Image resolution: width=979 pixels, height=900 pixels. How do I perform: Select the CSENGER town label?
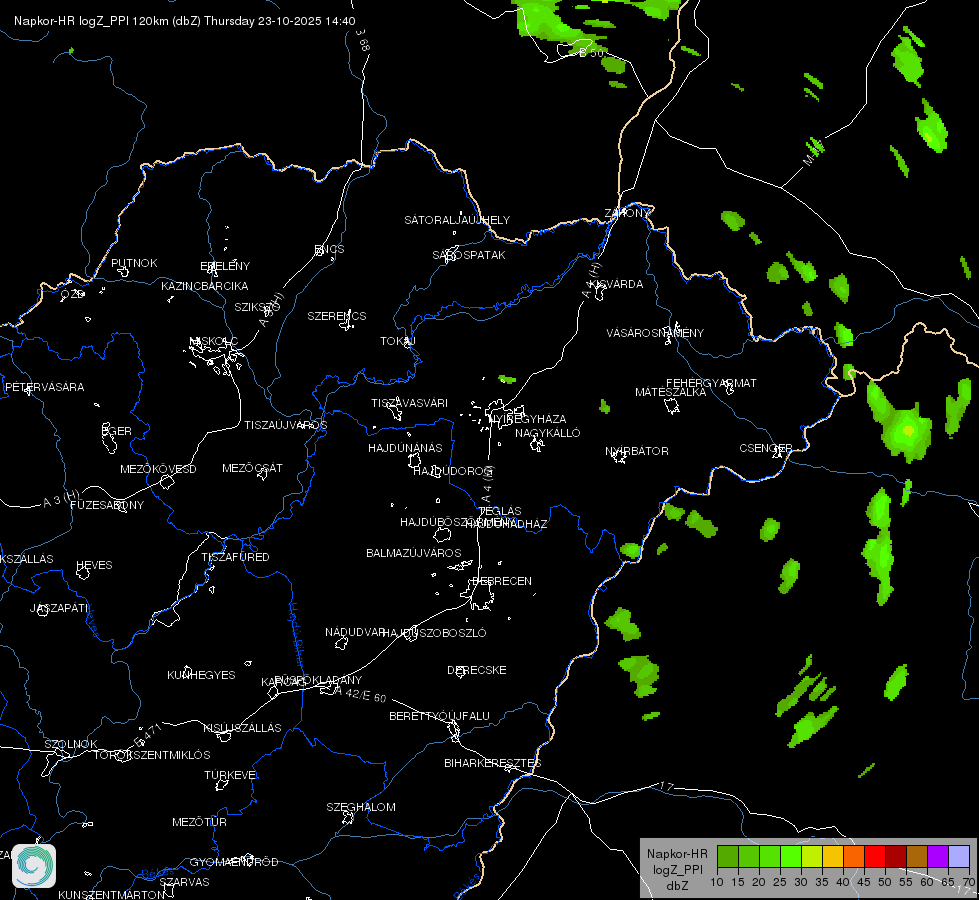[x=765, y=448]
